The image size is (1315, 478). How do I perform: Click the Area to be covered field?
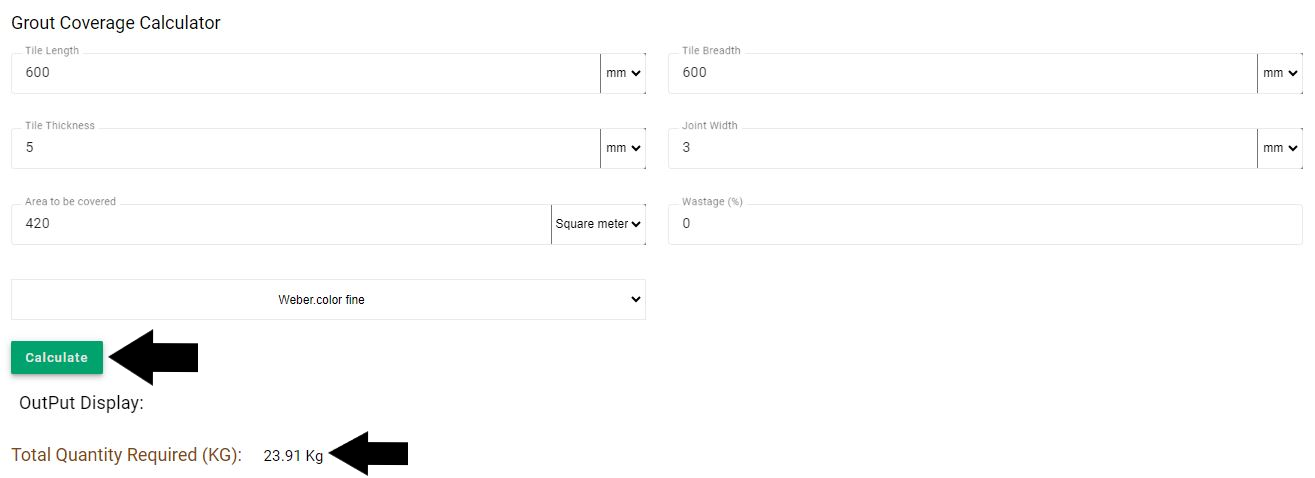280,224
